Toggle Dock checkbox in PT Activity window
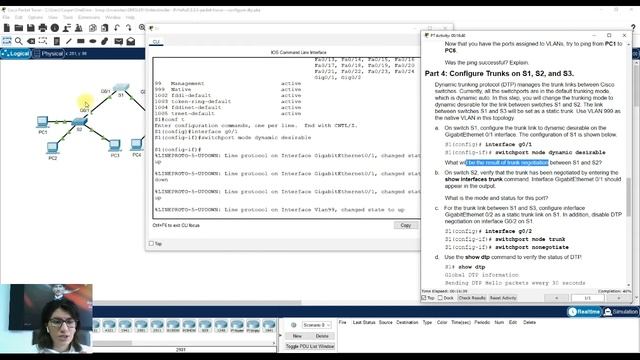The width and height of the screenshot is (640, 360). click(440, 298)
